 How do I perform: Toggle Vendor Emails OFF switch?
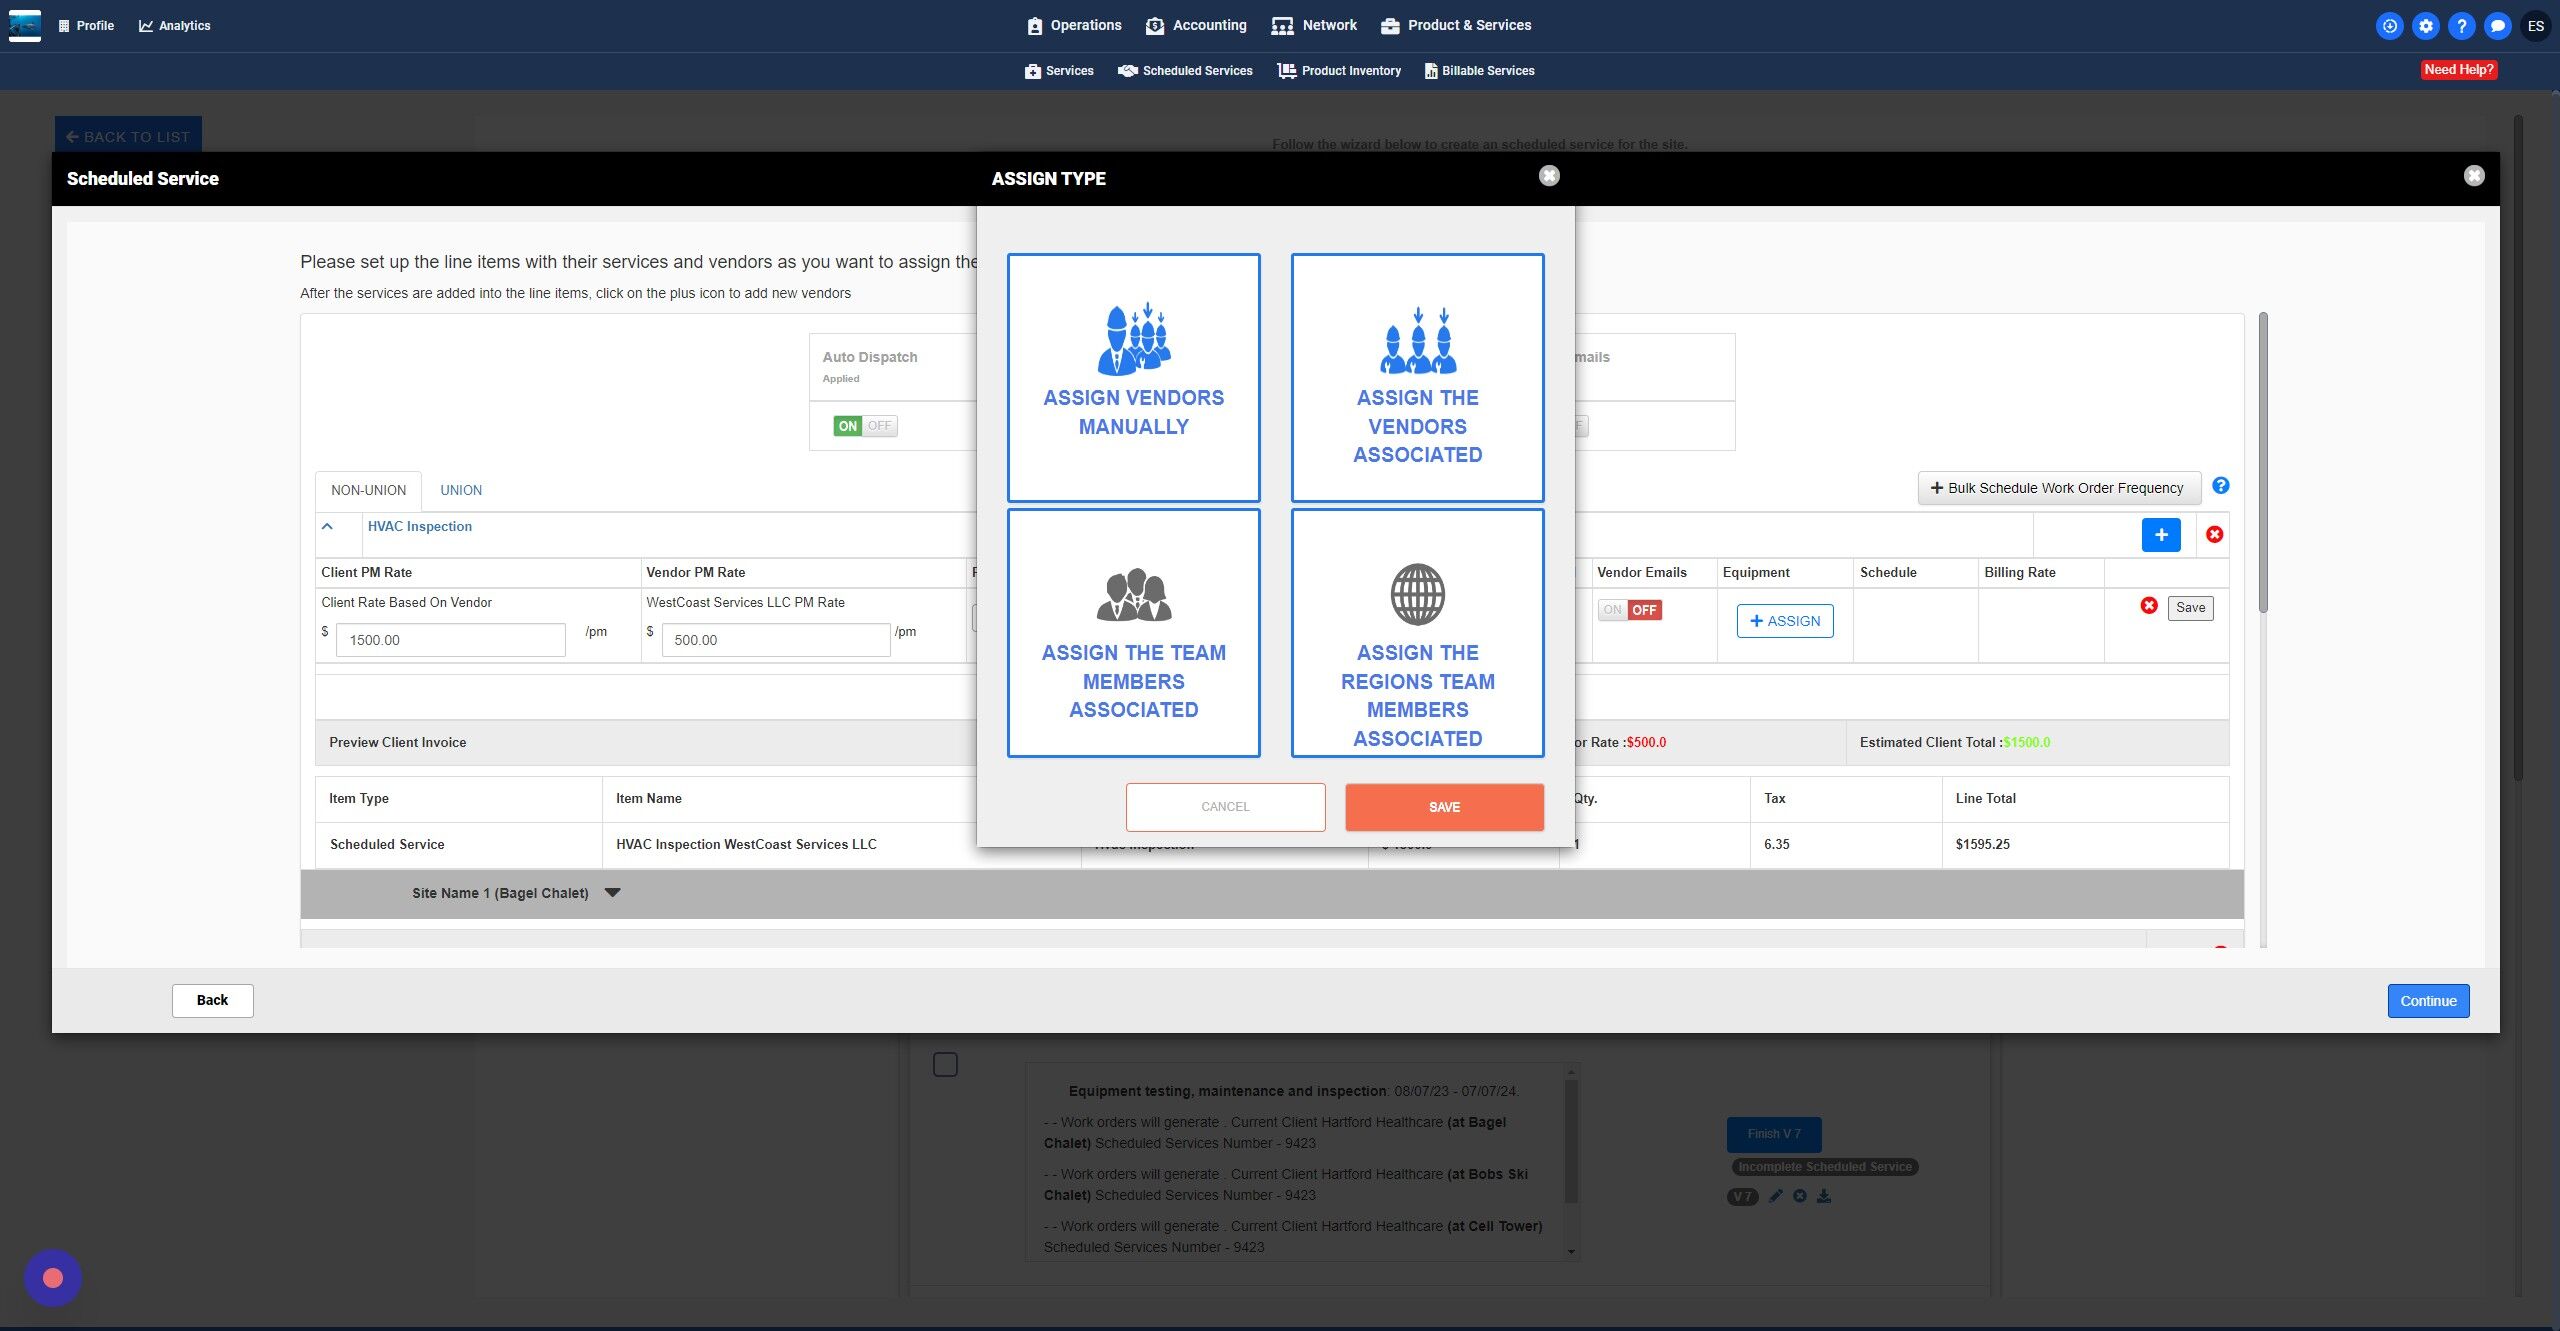tap(1629, 610)
